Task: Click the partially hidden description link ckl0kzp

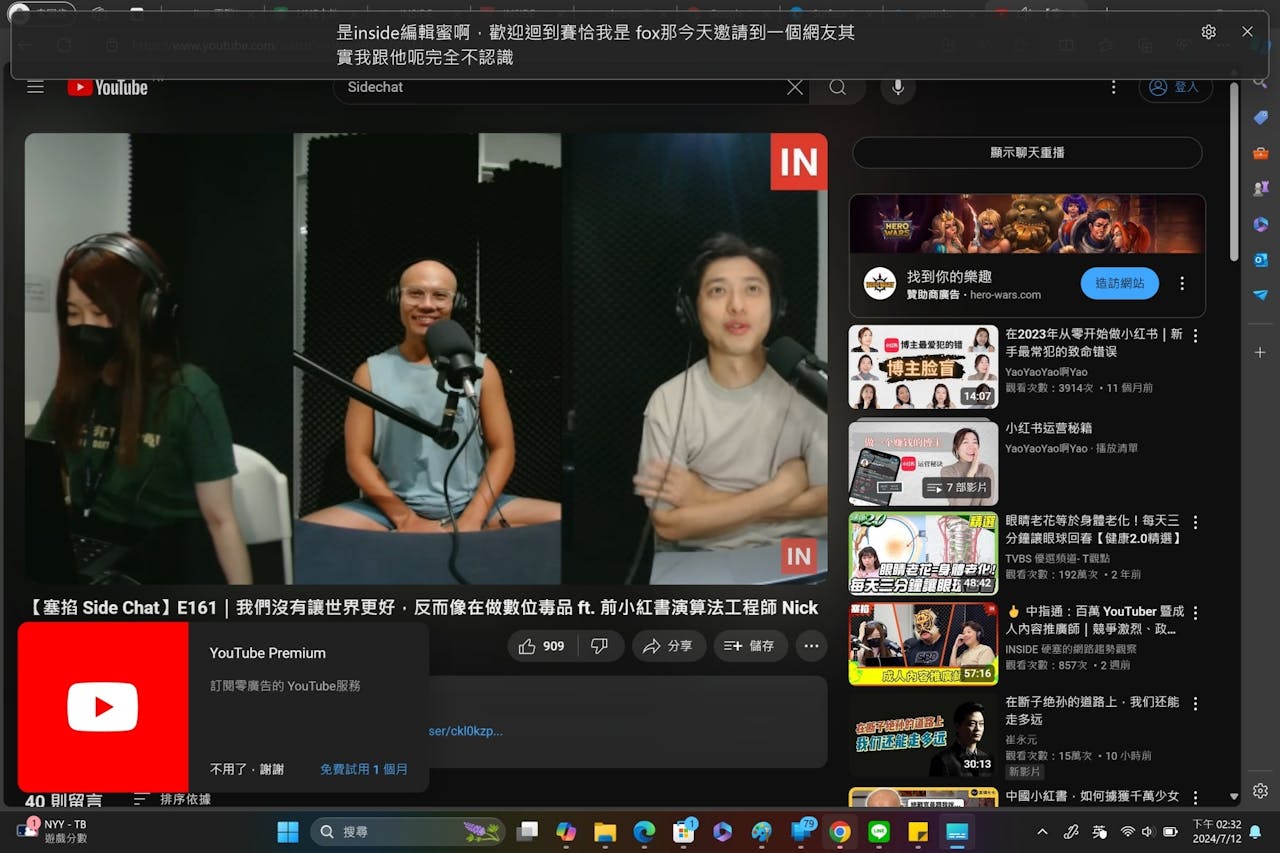Action: click(466, 731)
